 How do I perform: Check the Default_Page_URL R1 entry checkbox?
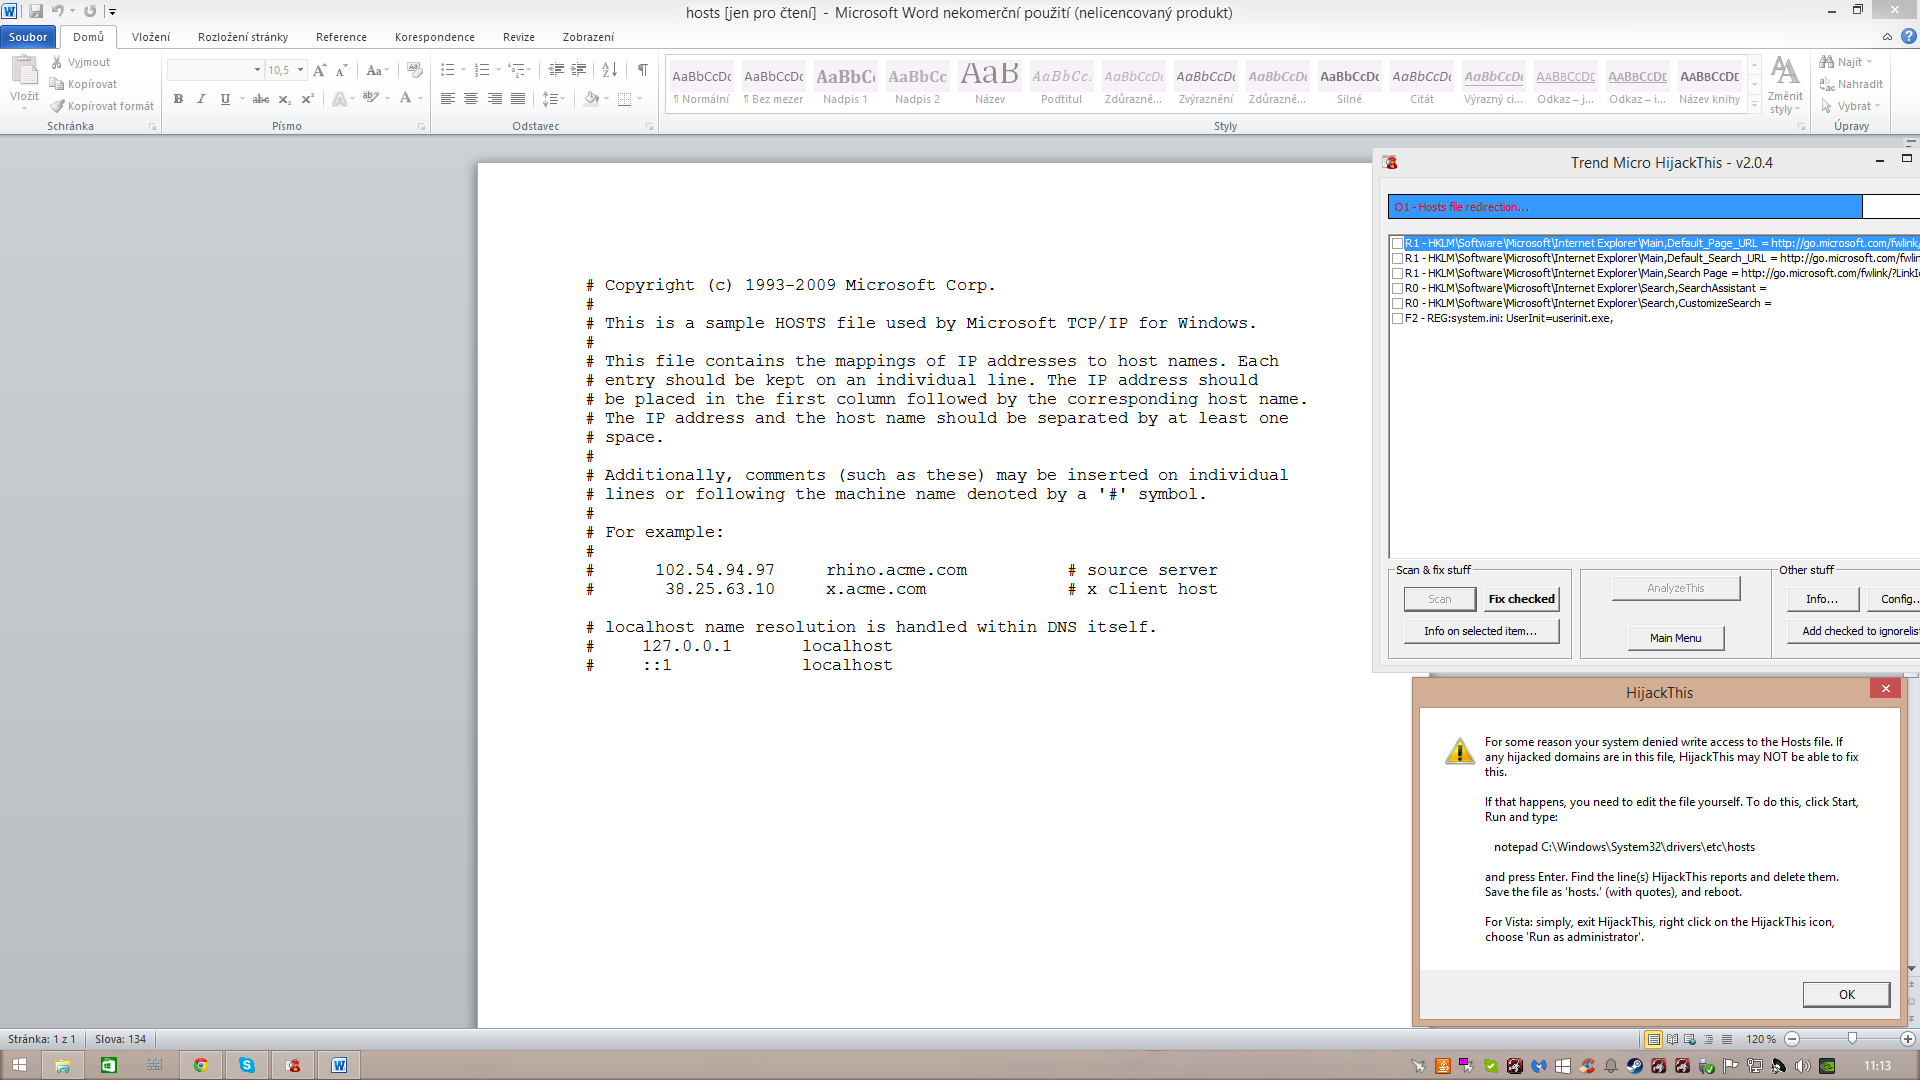pos(1397,243)
